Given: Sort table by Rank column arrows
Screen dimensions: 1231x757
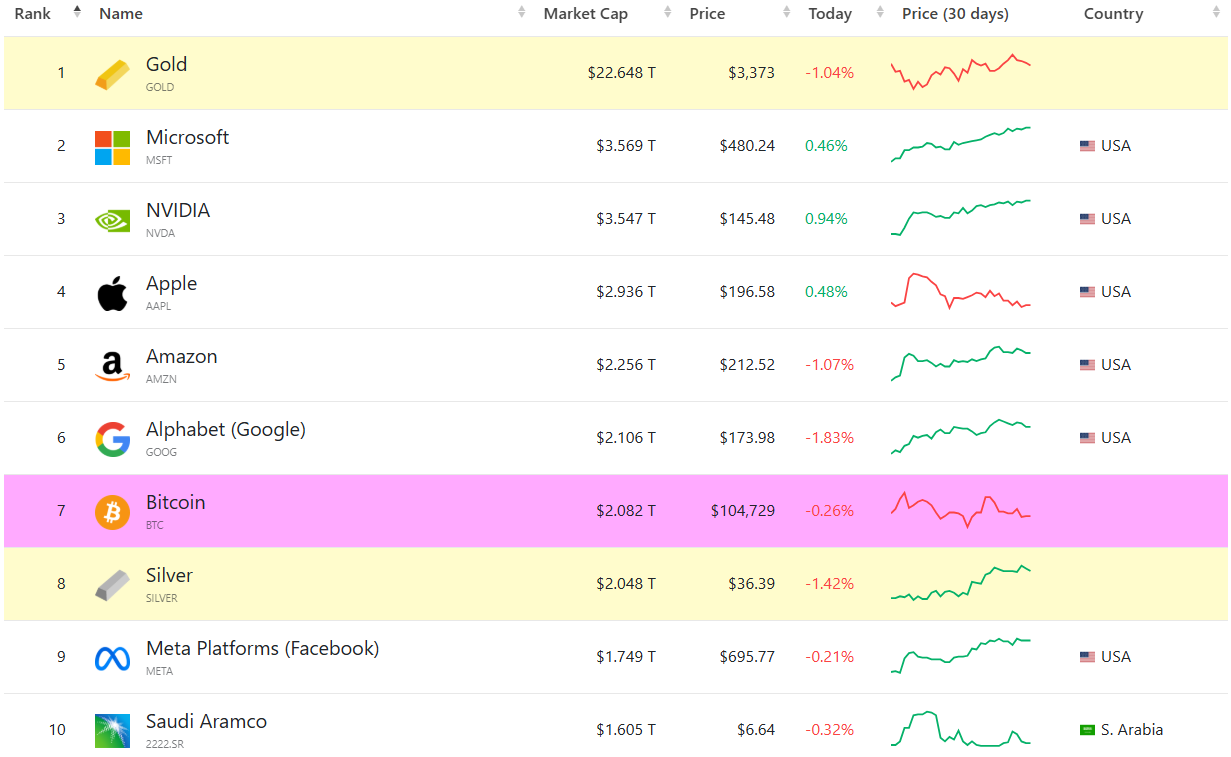Looking at the screenshot, I should pyautogui.click(x=77, y=13).
